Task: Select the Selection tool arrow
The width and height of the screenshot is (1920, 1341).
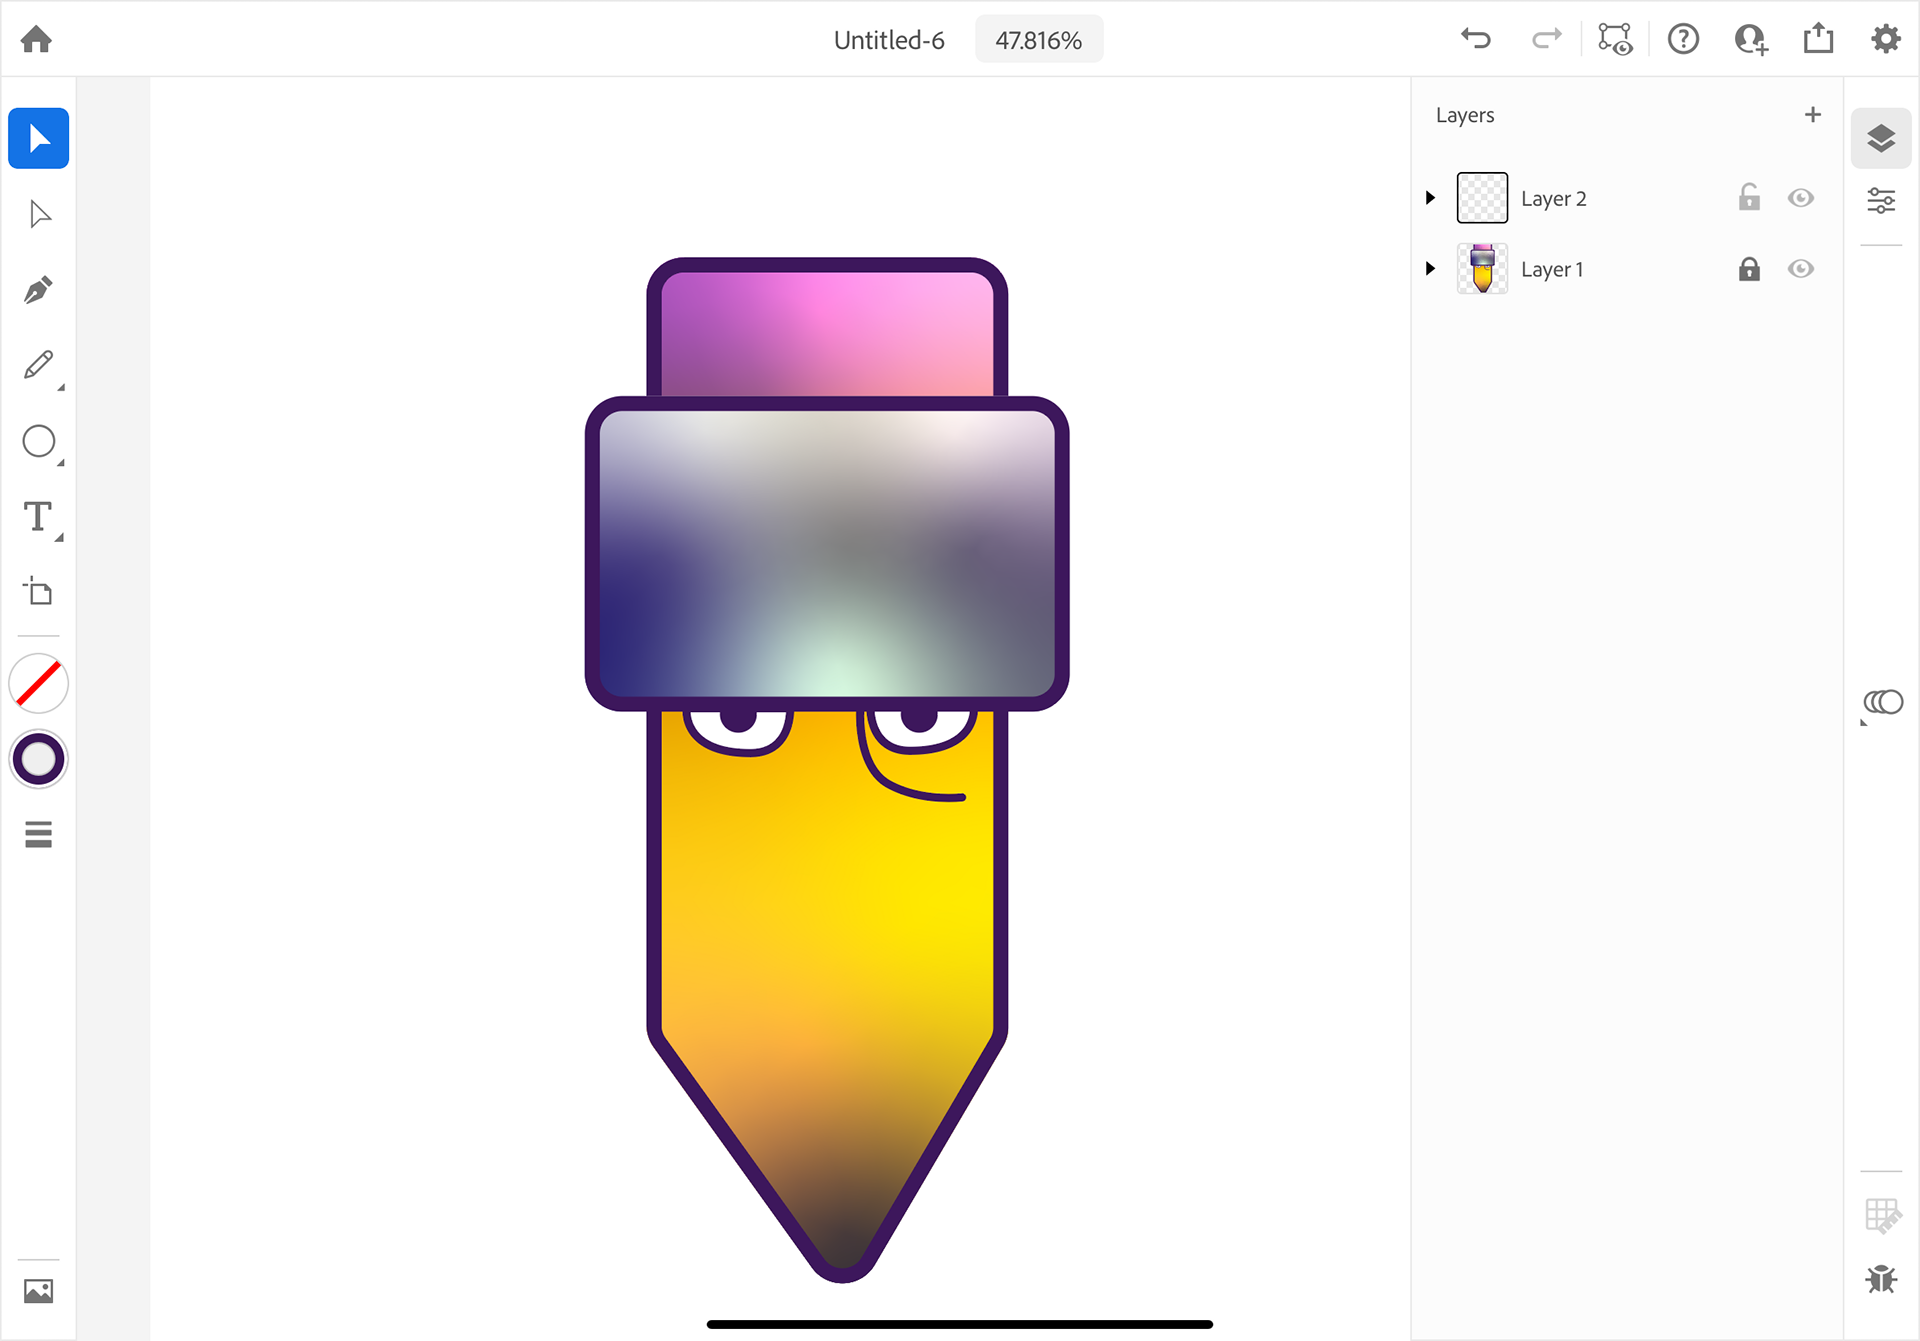Action: point(39,138)
